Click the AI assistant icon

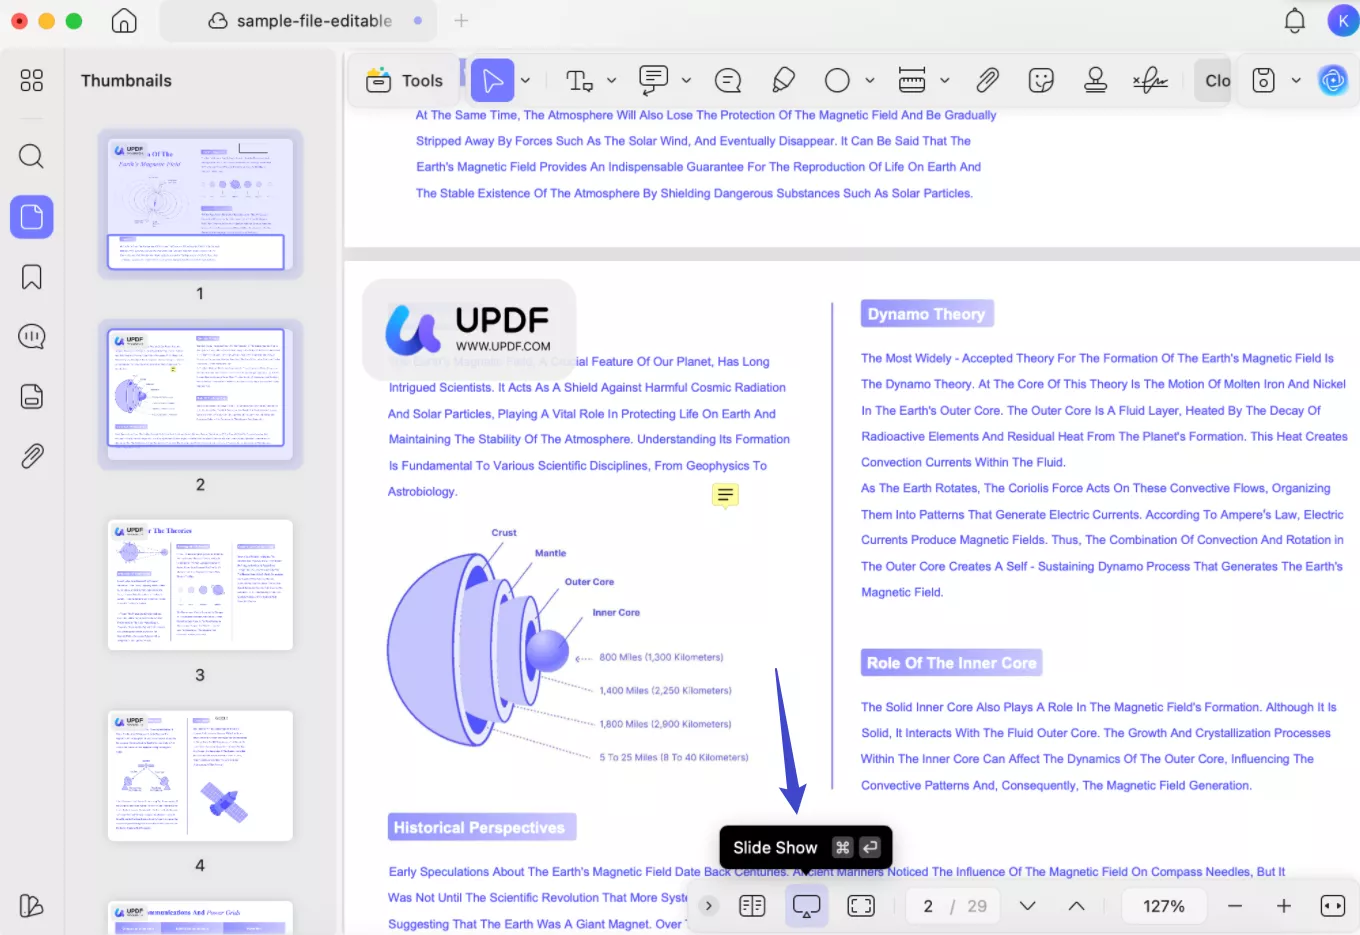click(x=1332, y=80)
